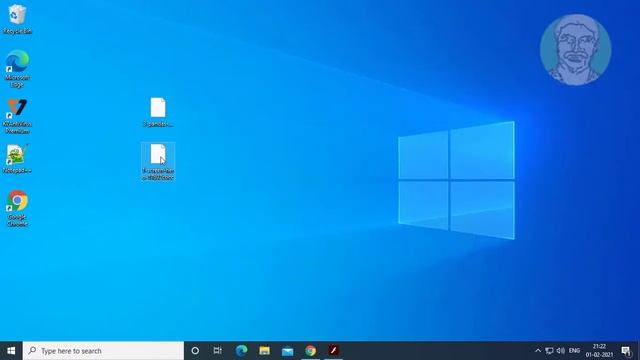Screen dimensions: 640x360
Task: Open File Explorer from the taskbar
Action: (x=264, y=351)
